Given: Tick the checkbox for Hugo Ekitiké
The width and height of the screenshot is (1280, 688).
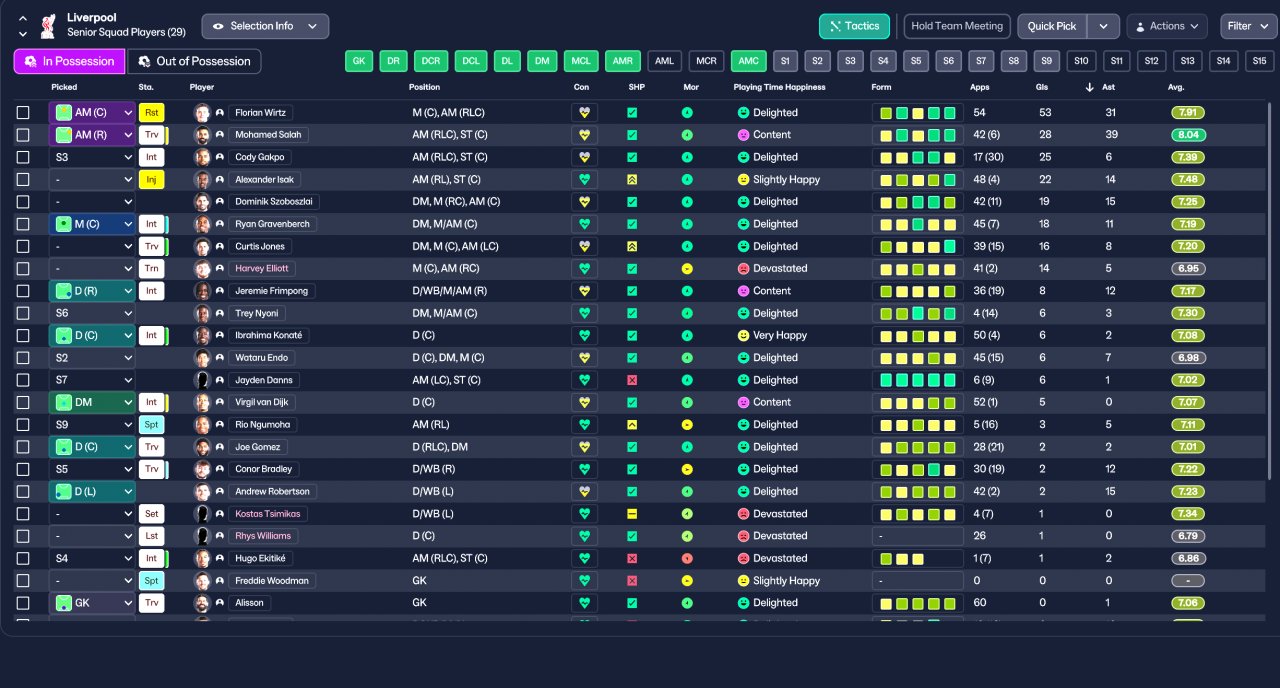Looking at the screenshot, I should point(23,558).
